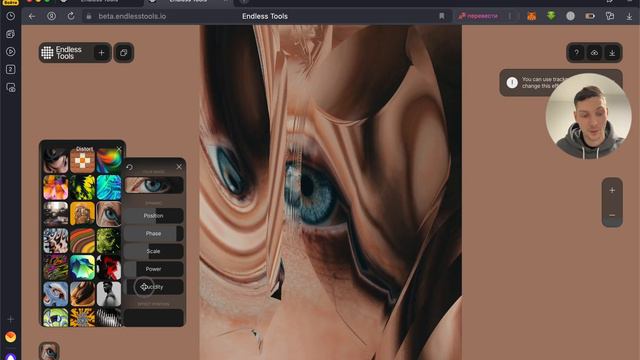The height and width of the screenshot is (360, 640).
Task: Click the empty field at bottom of settings
Action: click(153, 317)
